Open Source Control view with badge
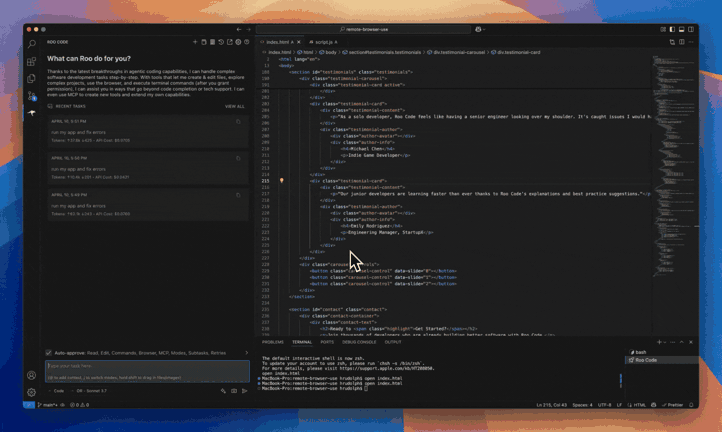The width and height of the screenshot is (722, 432). [32, 96]
